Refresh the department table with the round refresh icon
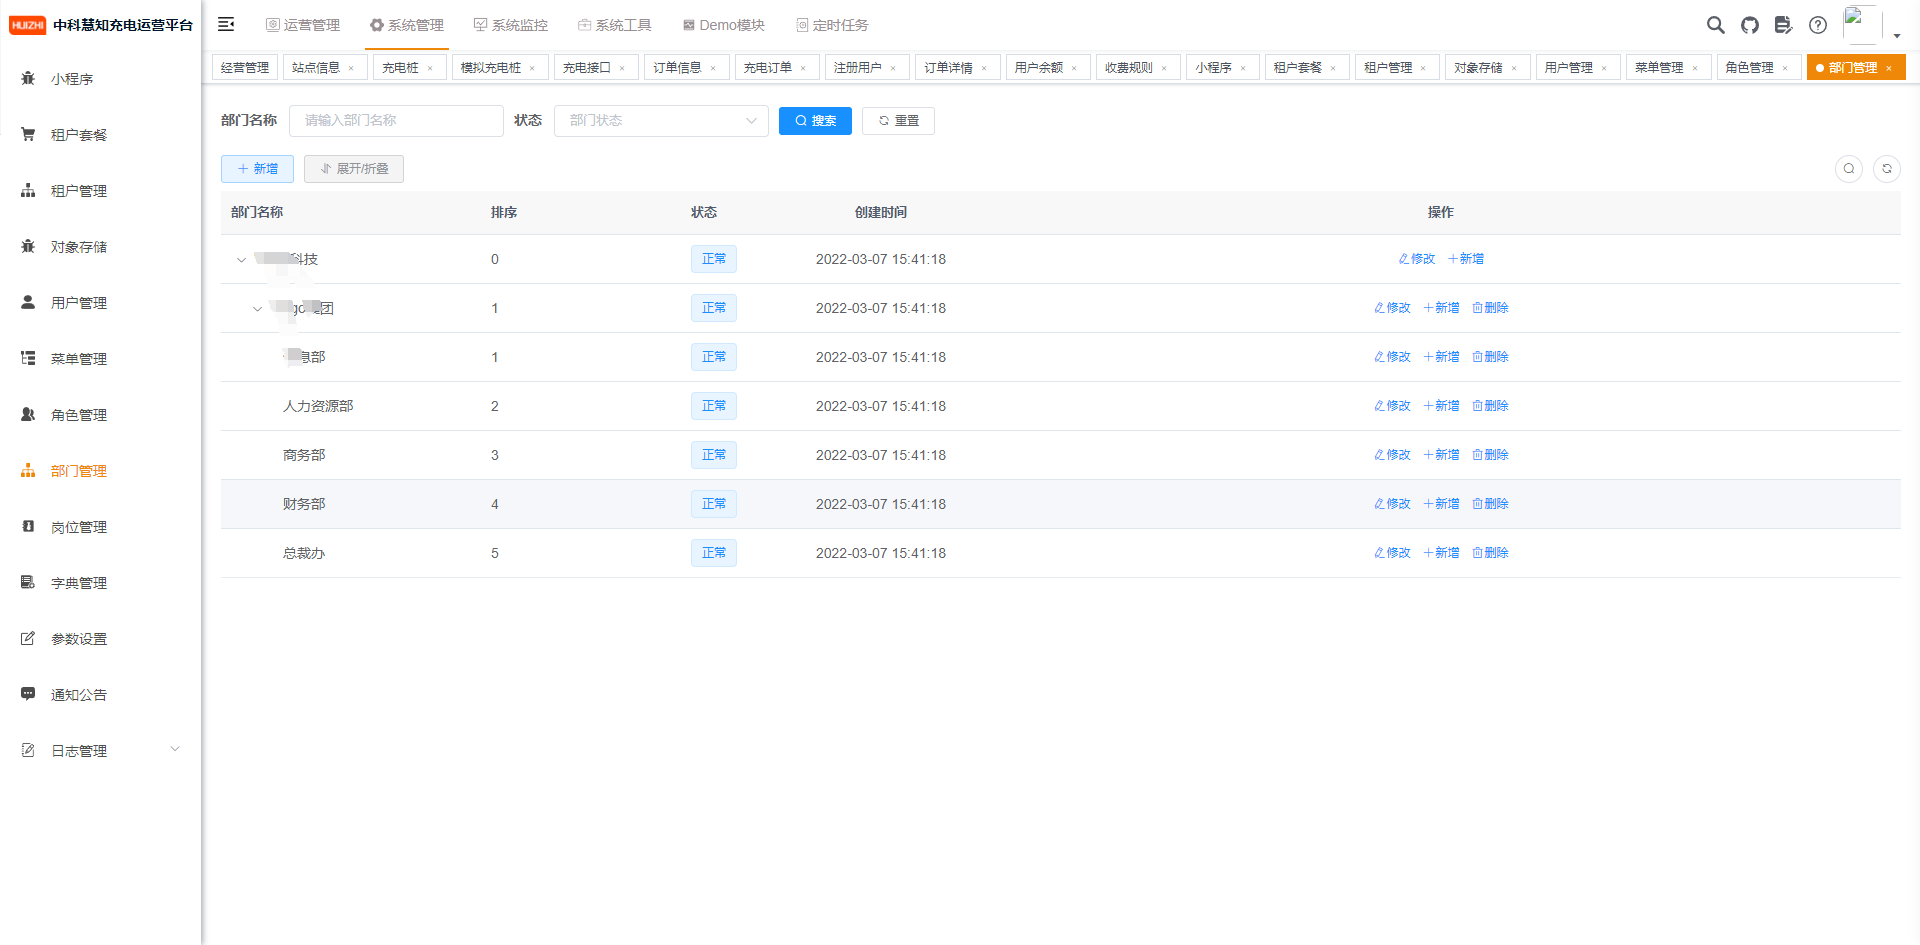 pyautogui.click(x=1886, y=169)
